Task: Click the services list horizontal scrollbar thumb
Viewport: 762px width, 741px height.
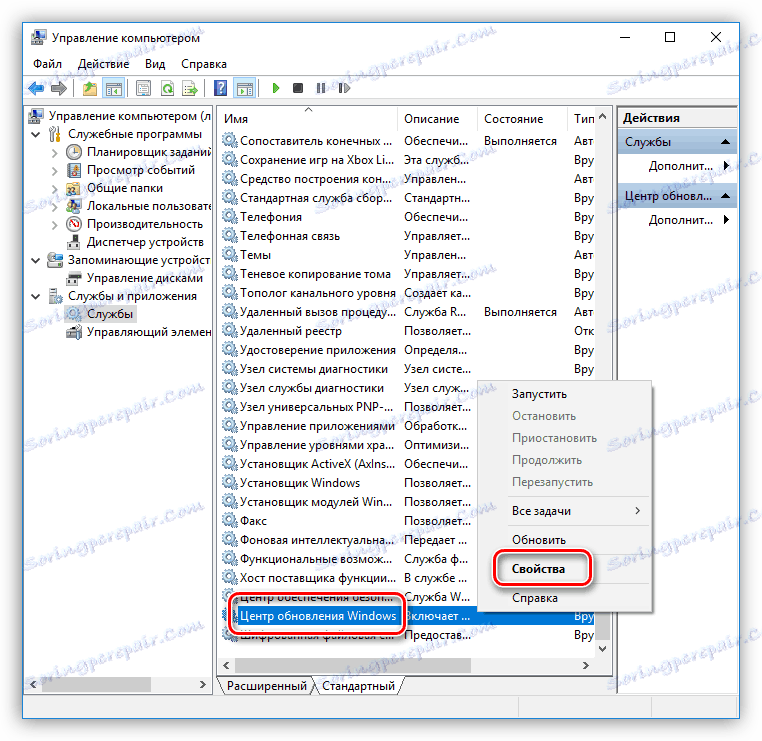Action: (352, 665)
